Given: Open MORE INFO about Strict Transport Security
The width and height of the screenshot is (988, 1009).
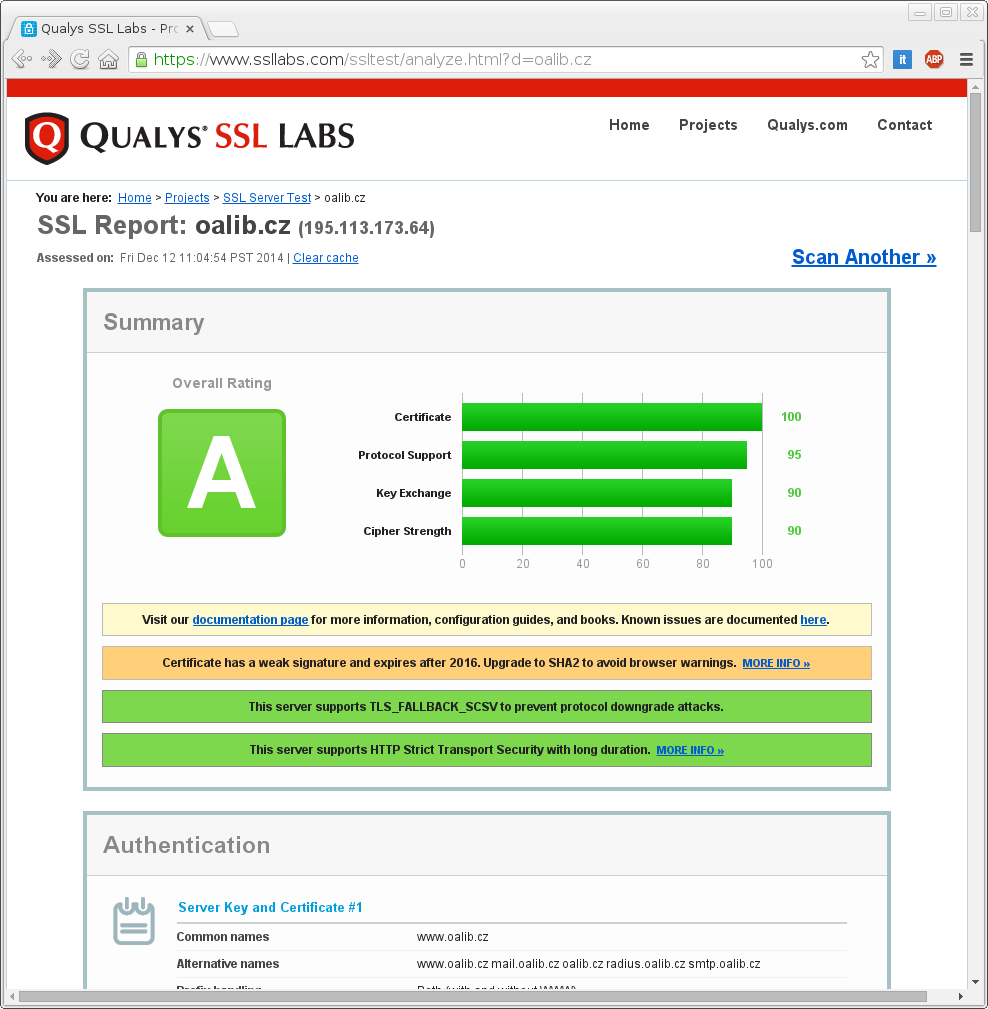Looking at the screenshot, I should tap(690, 750).
